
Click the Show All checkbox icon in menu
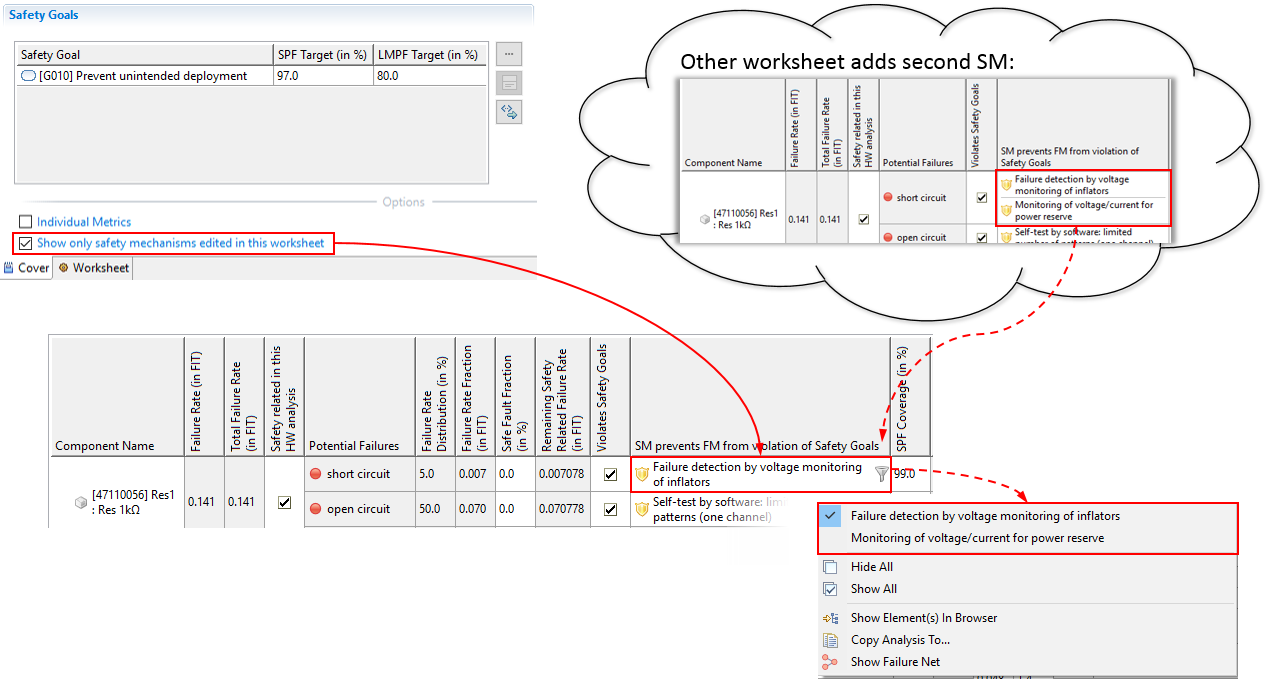830,589
